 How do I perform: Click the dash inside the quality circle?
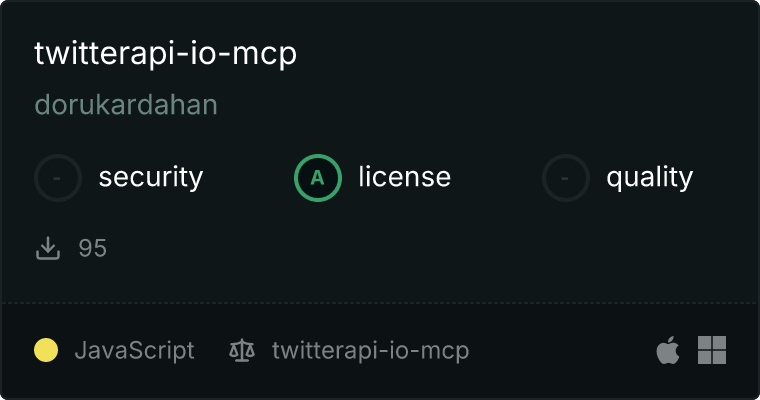pyautogui.click(x=565, y=178)
